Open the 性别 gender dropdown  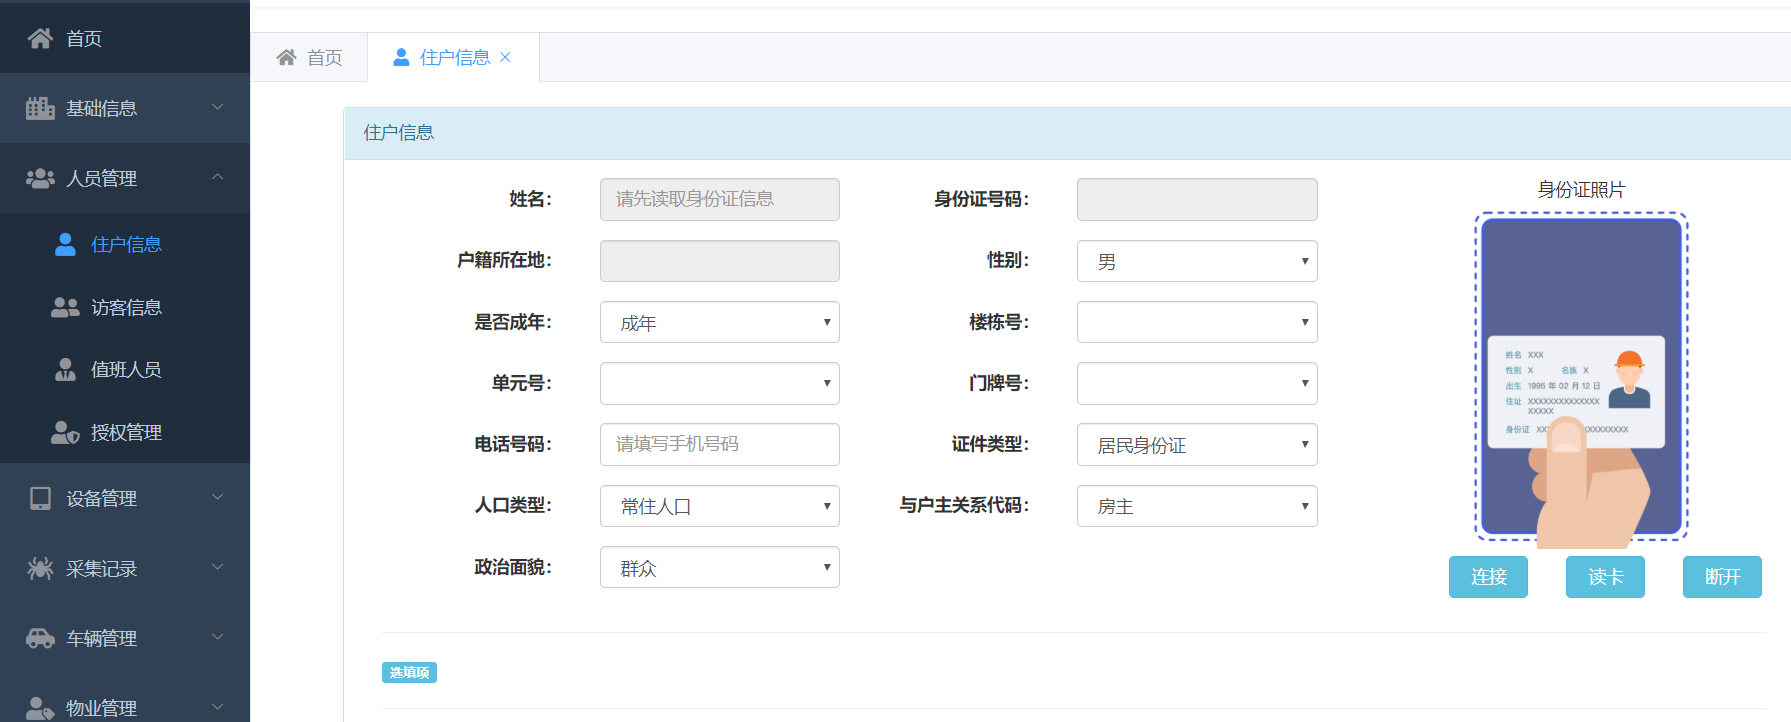coord(1196,261)
